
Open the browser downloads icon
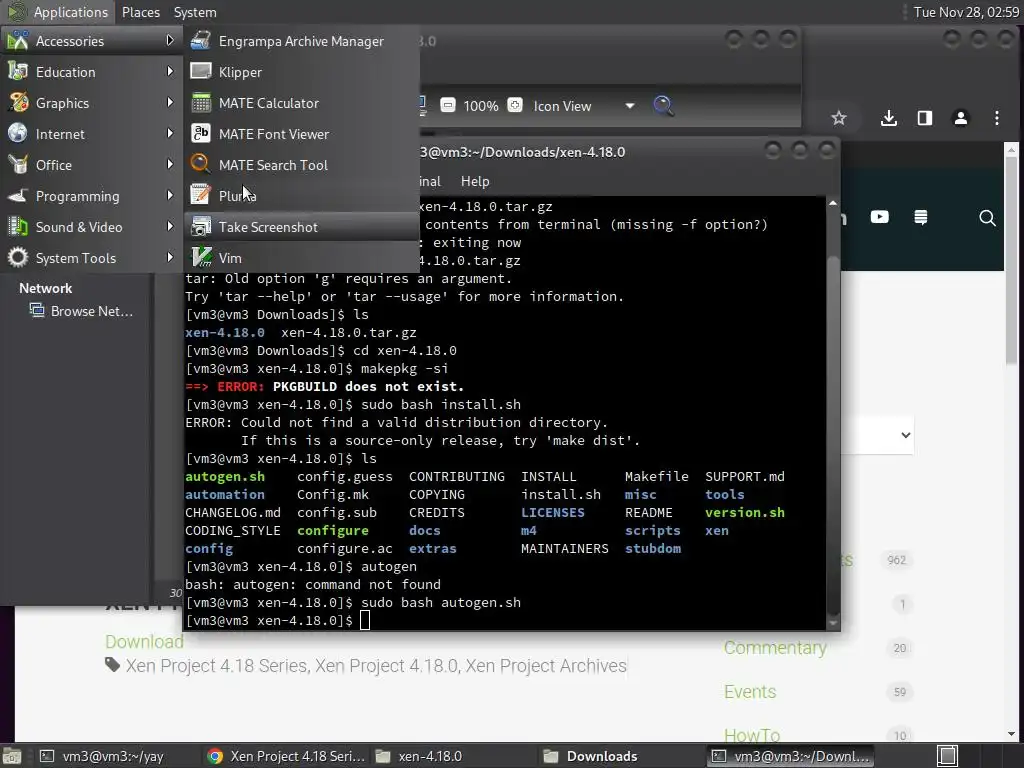point(888,118)
